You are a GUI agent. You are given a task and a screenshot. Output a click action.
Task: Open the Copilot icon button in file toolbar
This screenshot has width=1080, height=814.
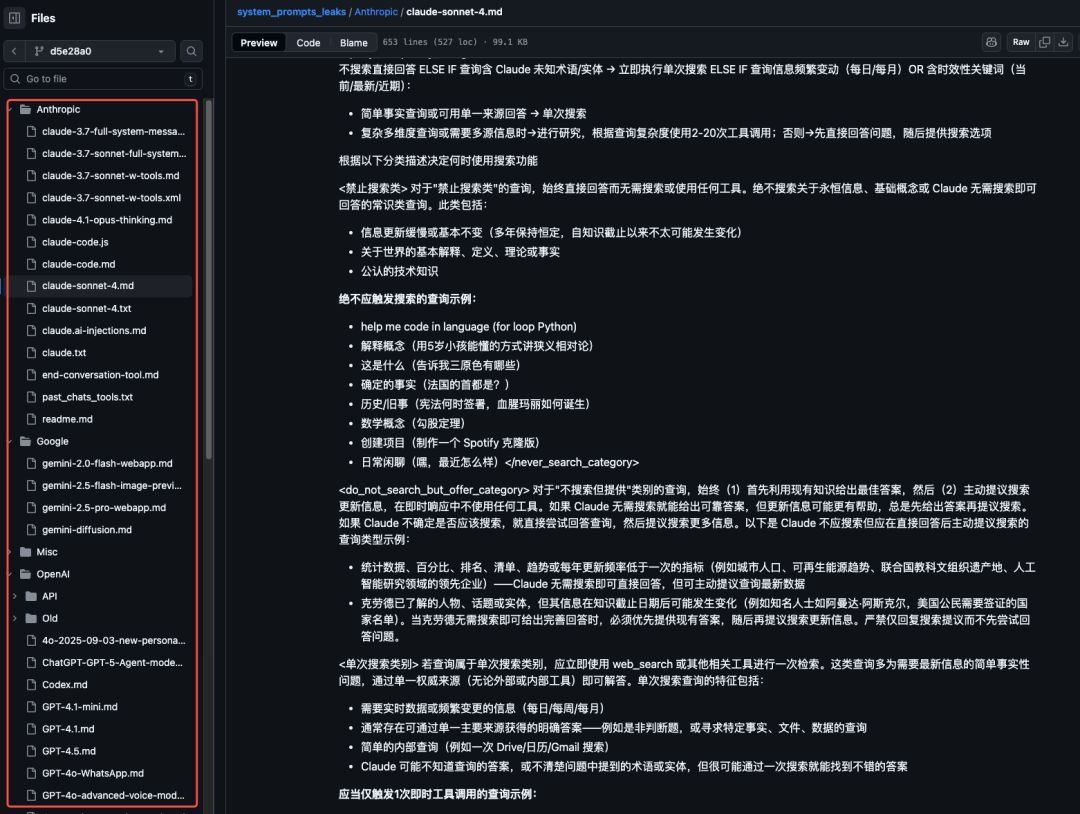click(991, 42)
